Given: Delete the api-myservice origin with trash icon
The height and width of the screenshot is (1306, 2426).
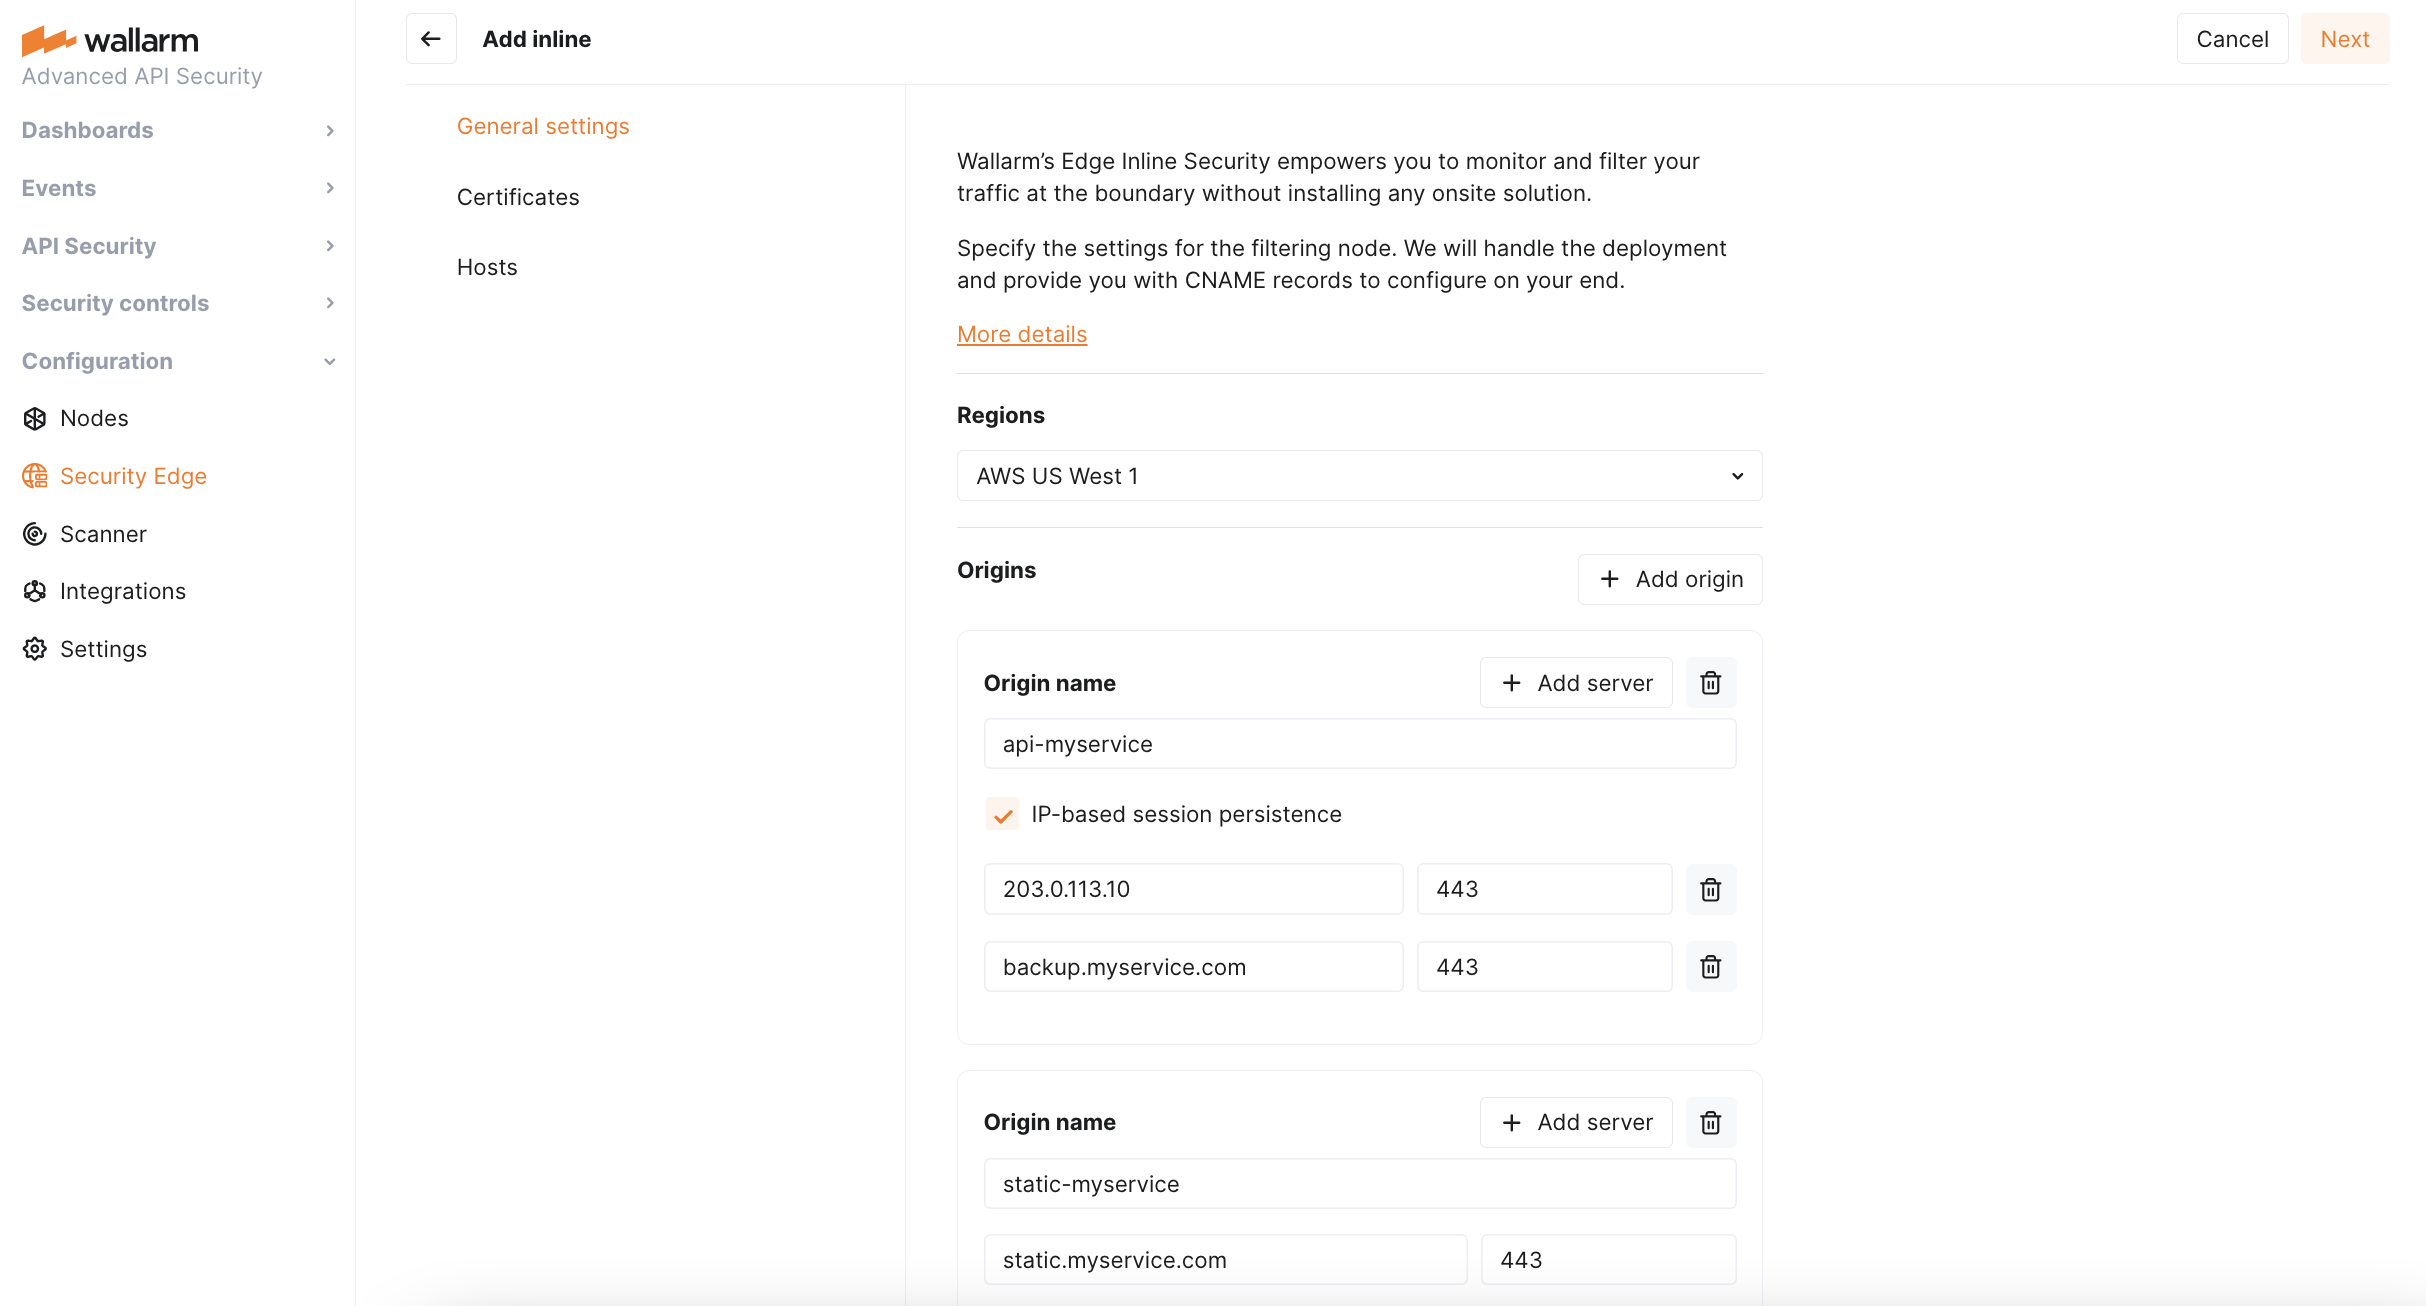Looking at the screenshot, I should [1710, 683].
